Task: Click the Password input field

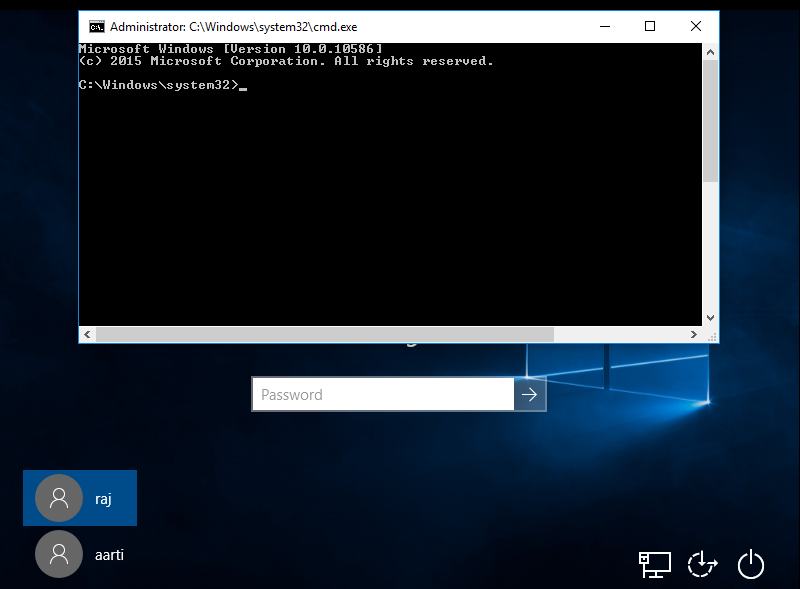Action: 383,394
